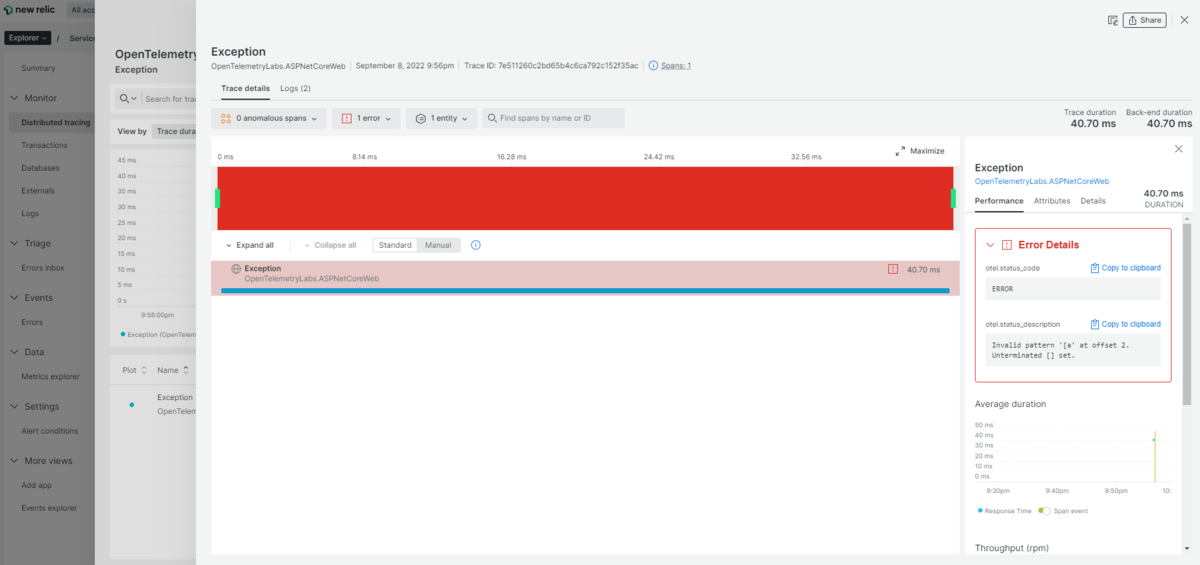
Task: Copy otel.status_code to clipboard
Action: [1125, 268]
